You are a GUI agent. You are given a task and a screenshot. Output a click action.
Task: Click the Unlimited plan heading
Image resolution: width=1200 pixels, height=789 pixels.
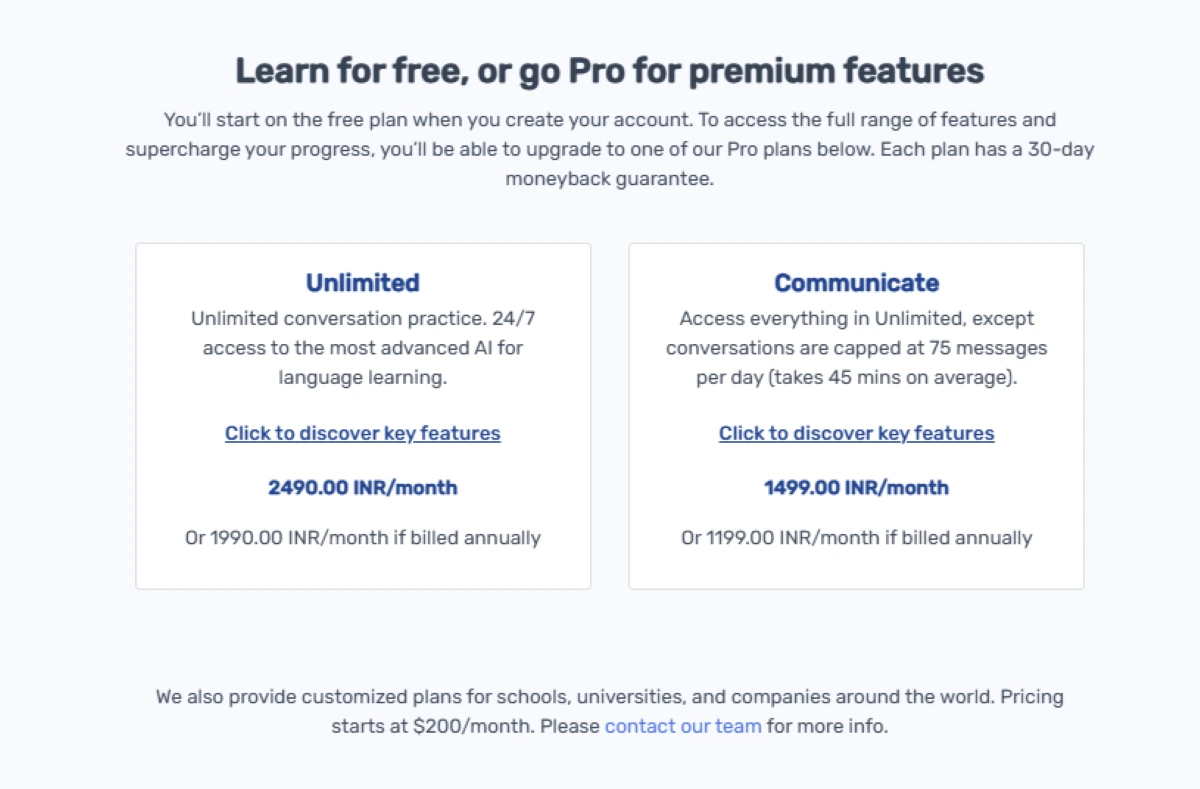[x=362, y=283]
